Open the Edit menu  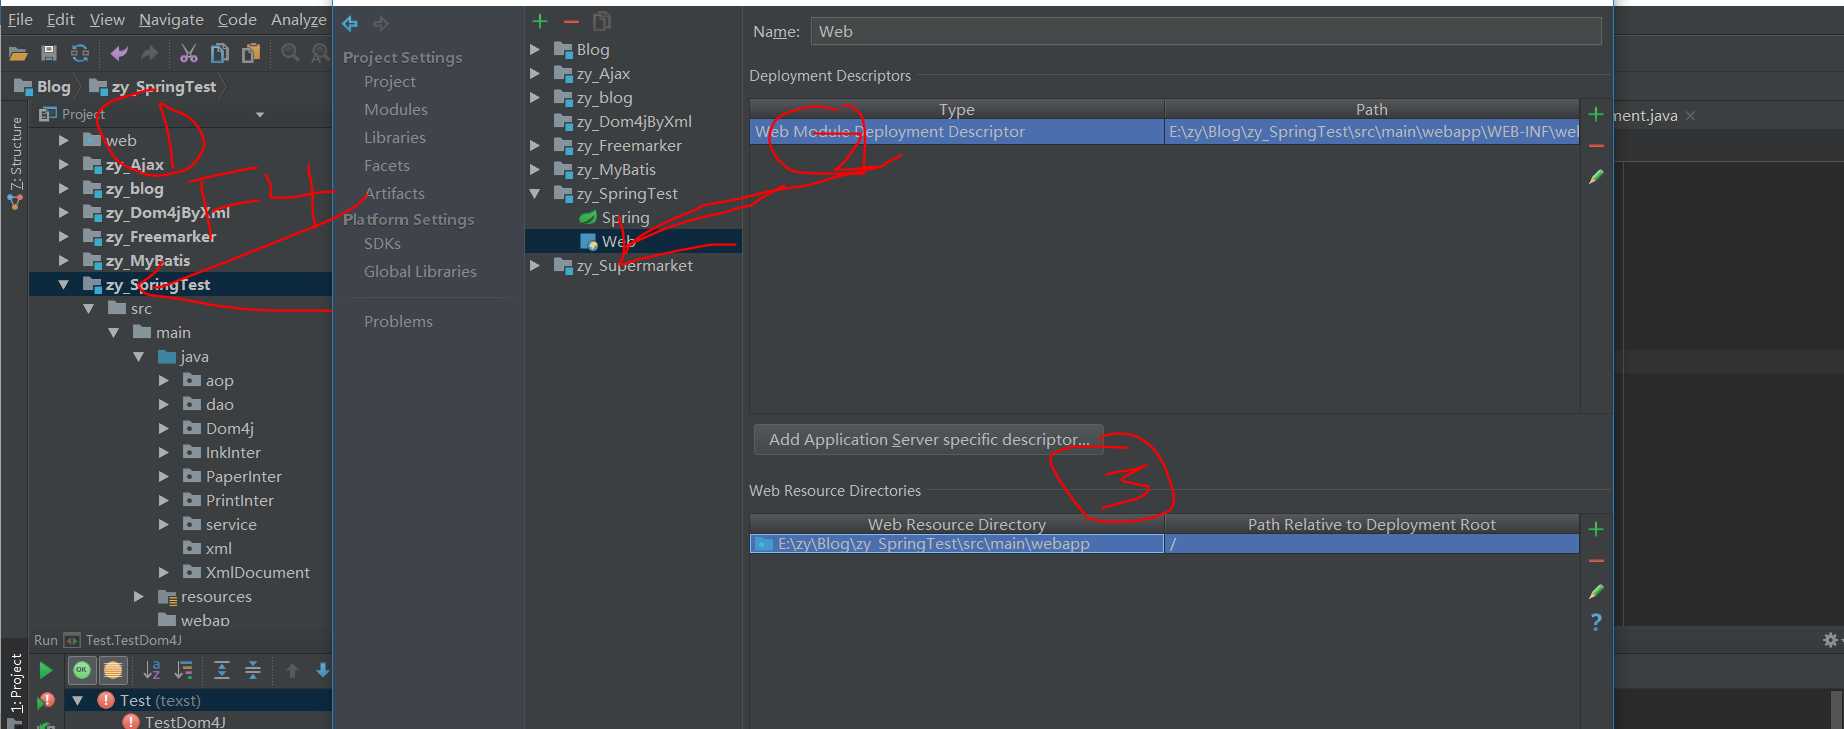point(61,19)
